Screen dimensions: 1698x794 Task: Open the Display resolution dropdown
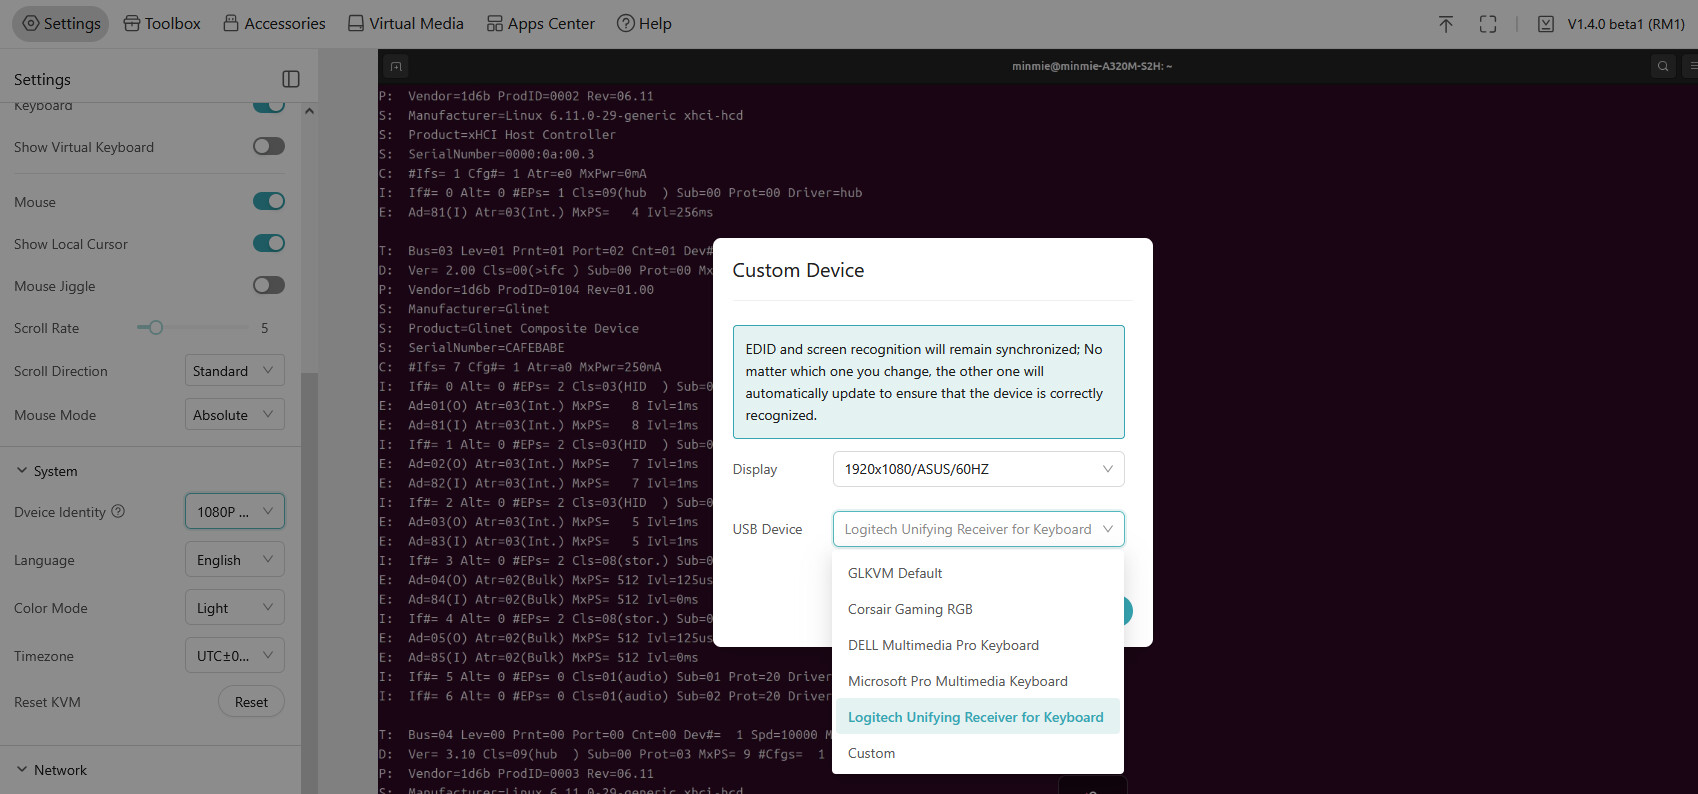977,469
